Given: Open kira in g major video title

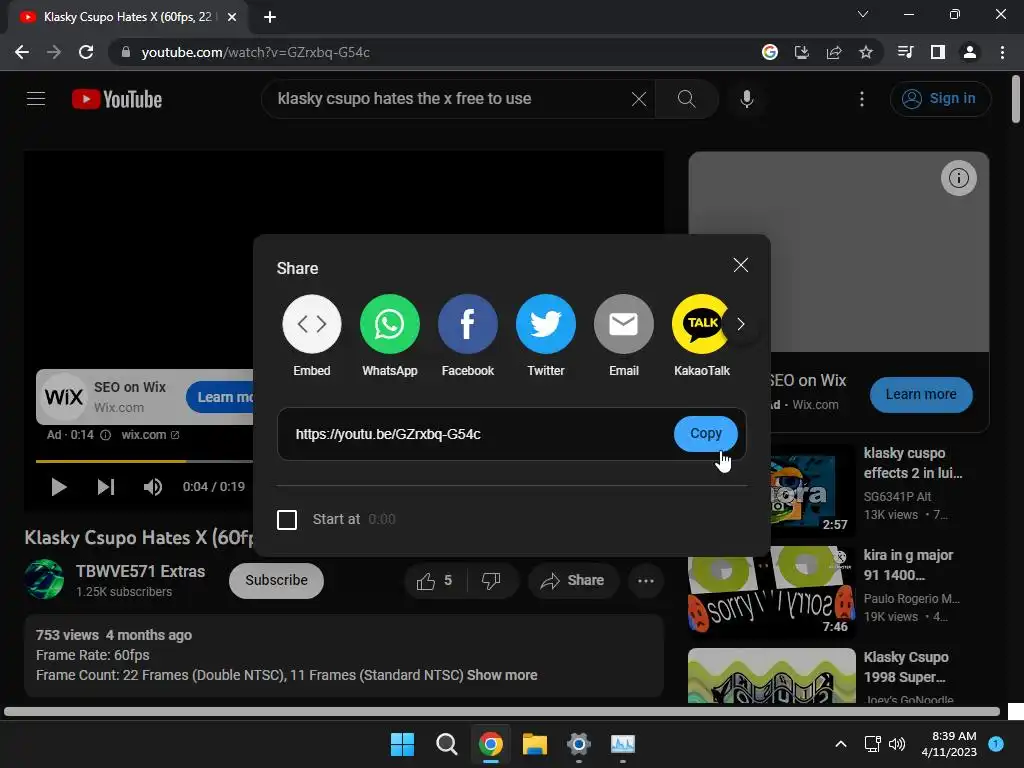Looking at the screenshot, I should tap(908, 565).
